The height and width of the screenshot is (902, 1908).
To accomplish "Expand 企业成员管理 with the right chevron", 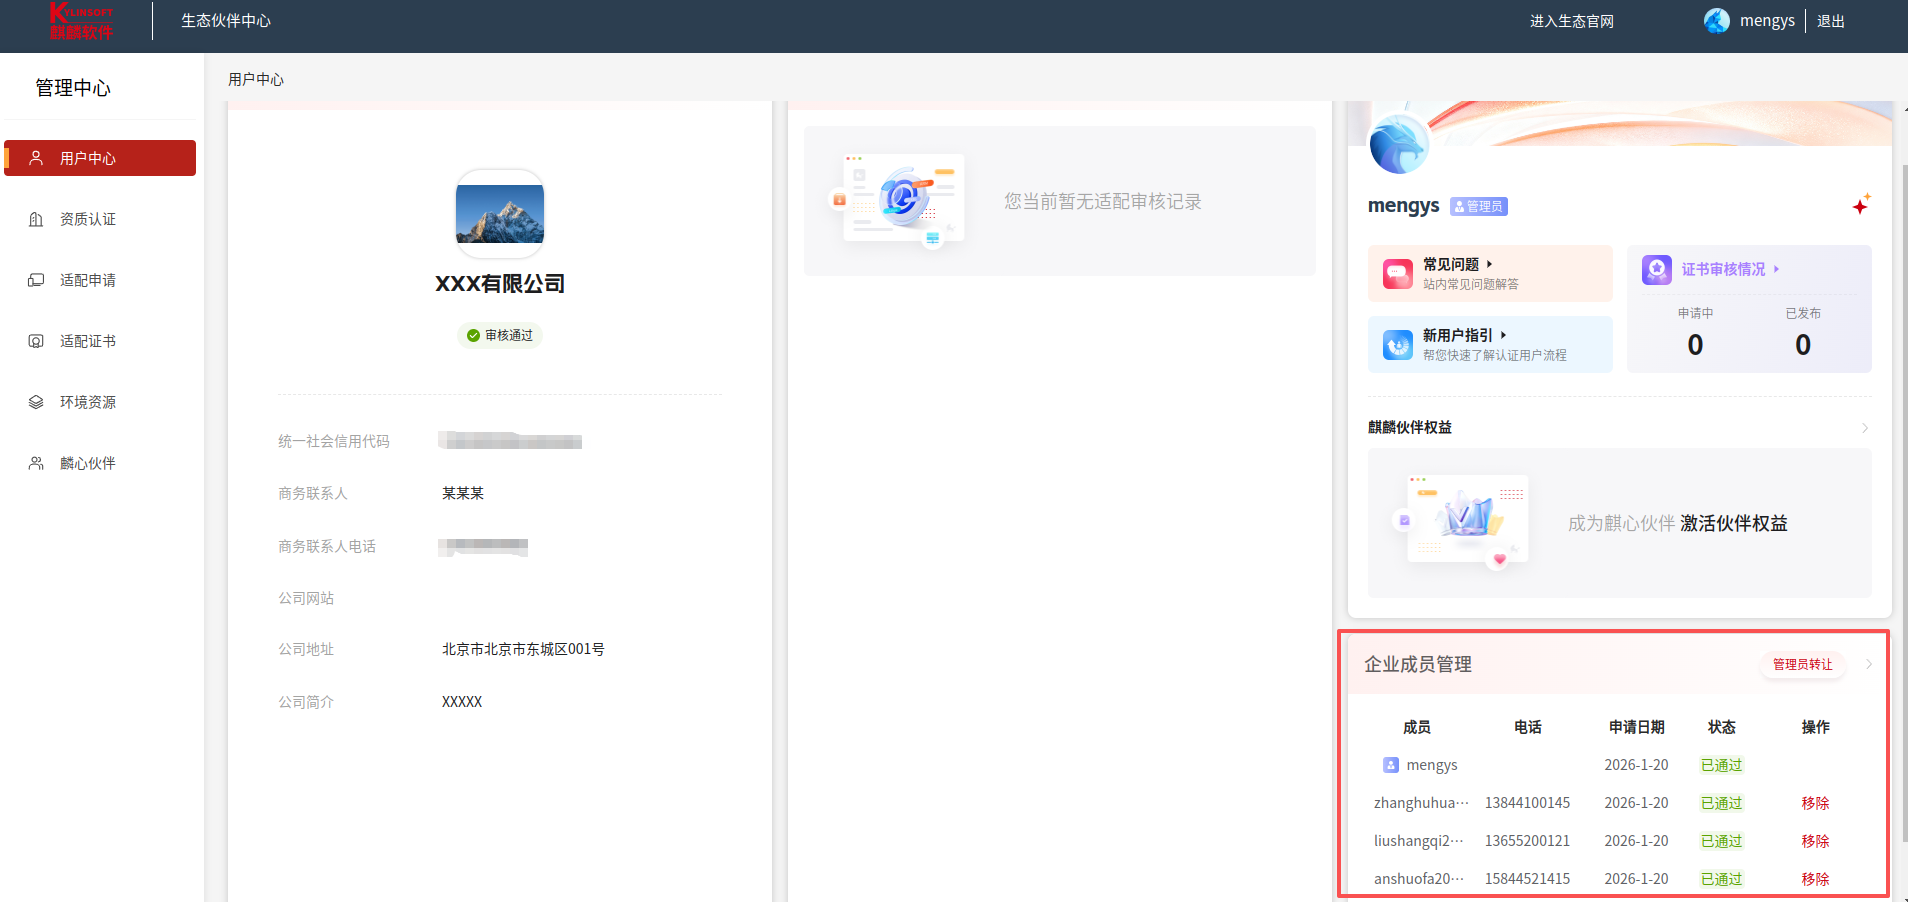I will [x=1868, y=664].
